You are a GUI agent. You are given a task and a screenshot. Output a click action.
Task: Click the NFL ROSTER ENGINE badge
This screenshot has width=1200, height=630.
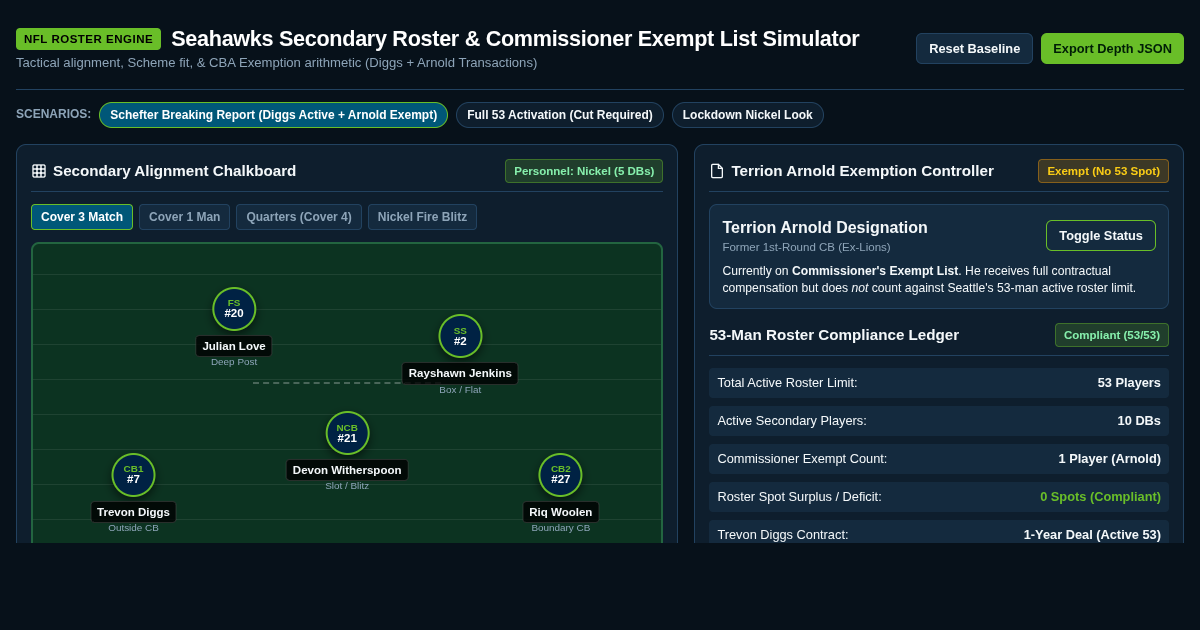pyautogui.click(x=88, y=39)
